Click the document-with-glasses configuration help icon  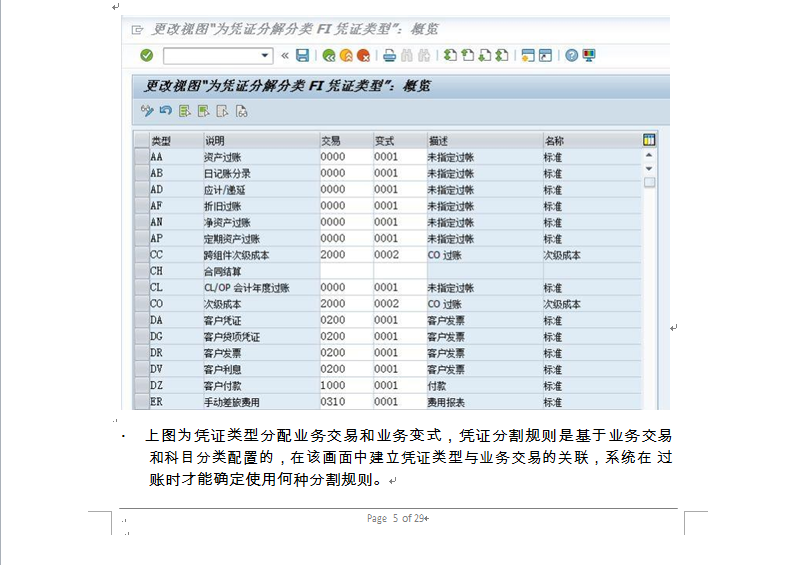tap(242, 111)
